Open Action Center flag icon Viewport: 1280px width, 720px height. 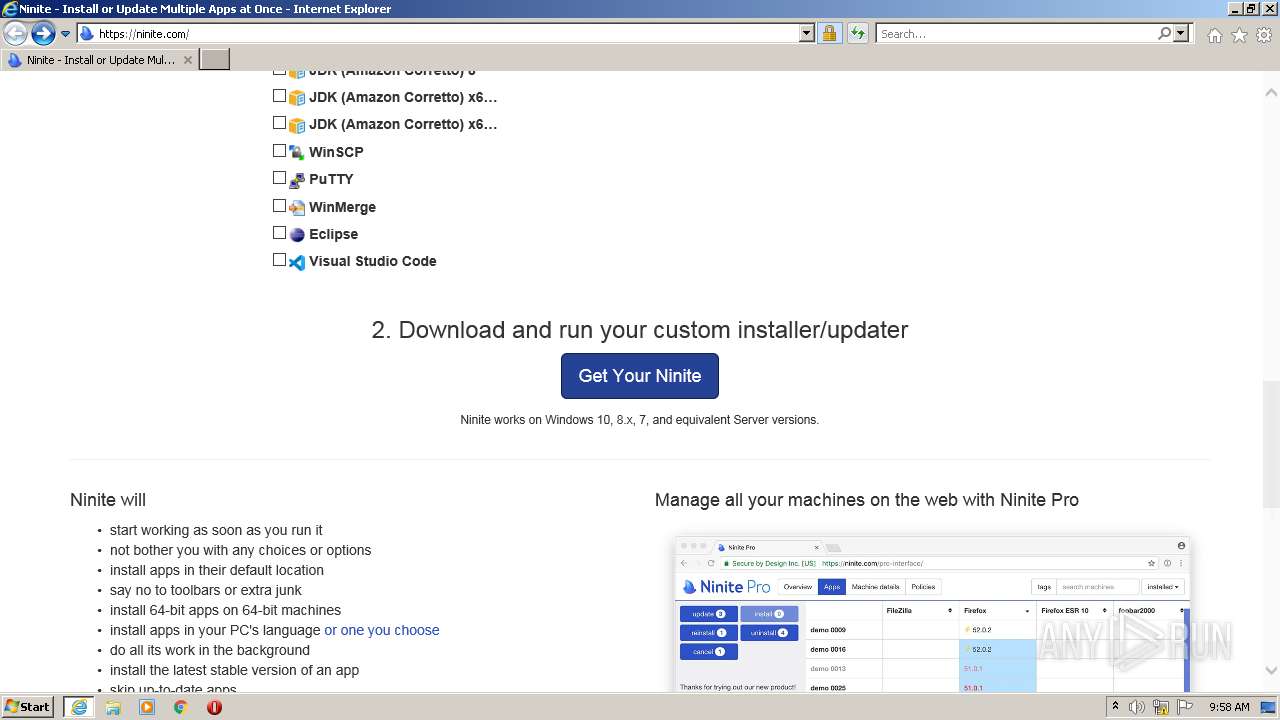pos(1185,707)
